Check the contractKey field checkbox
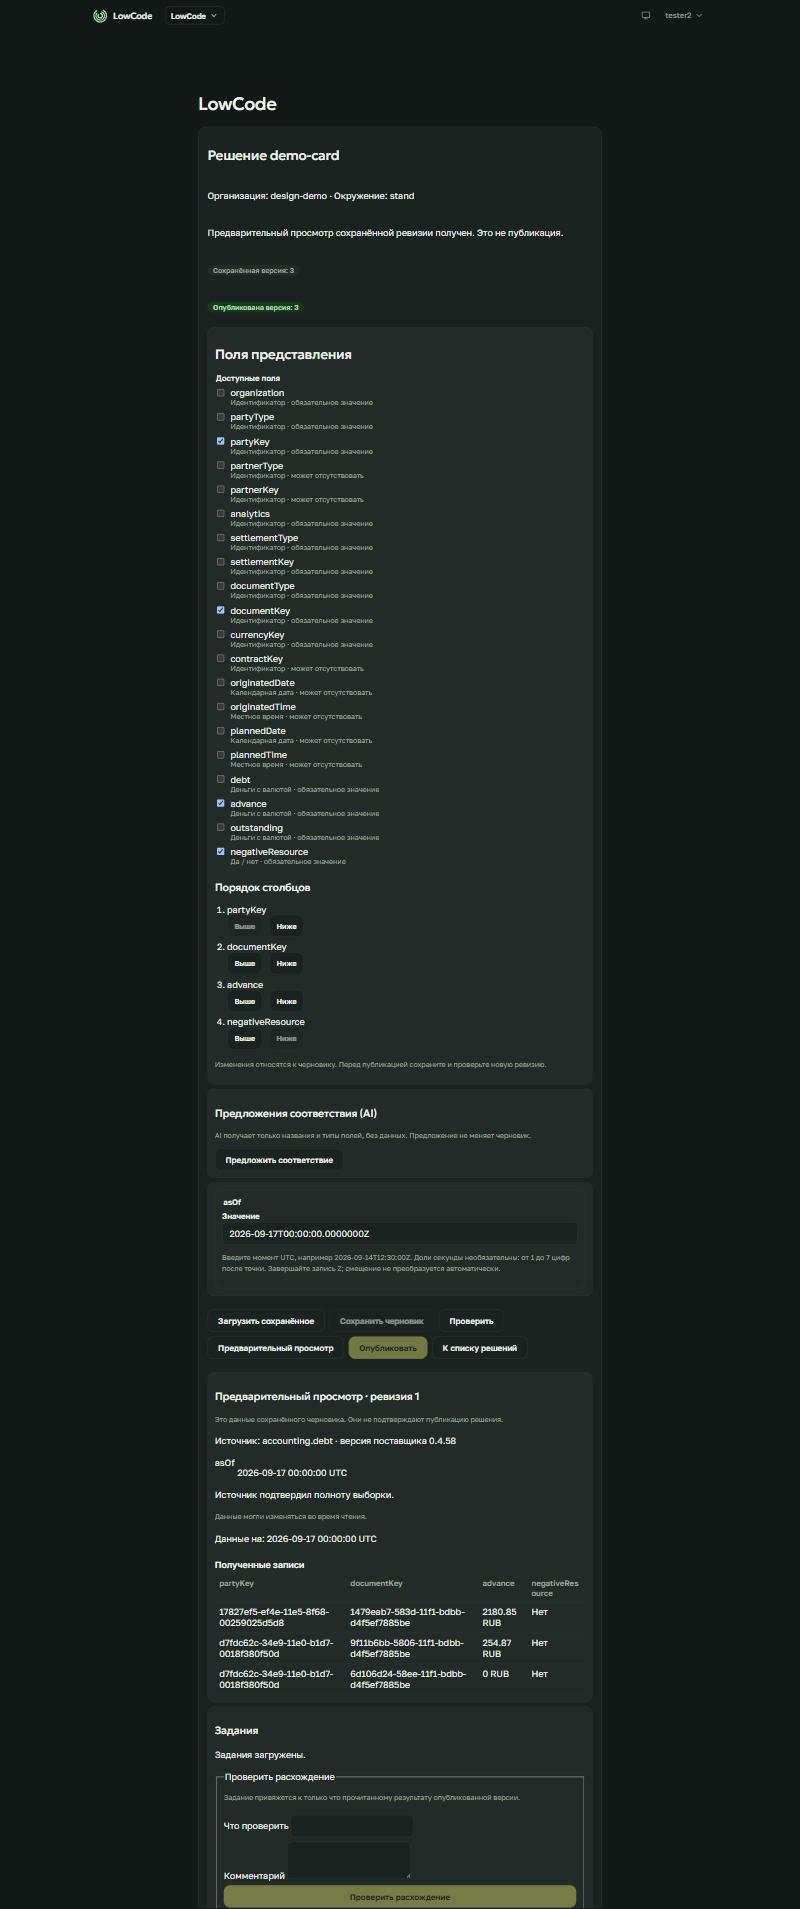800x1909 pixels. [221, 658]
